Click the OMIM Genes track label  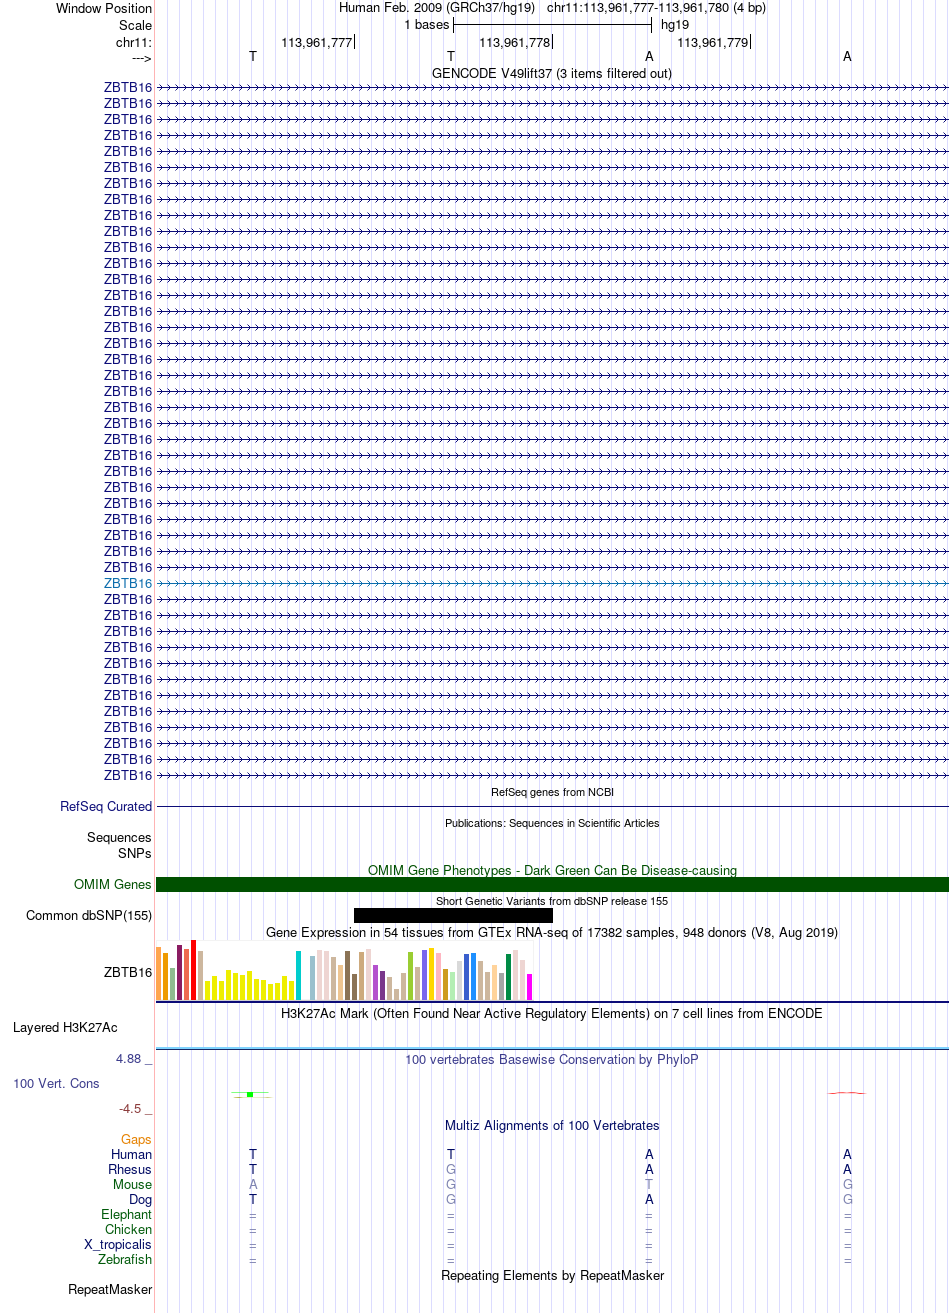[113, 884]
